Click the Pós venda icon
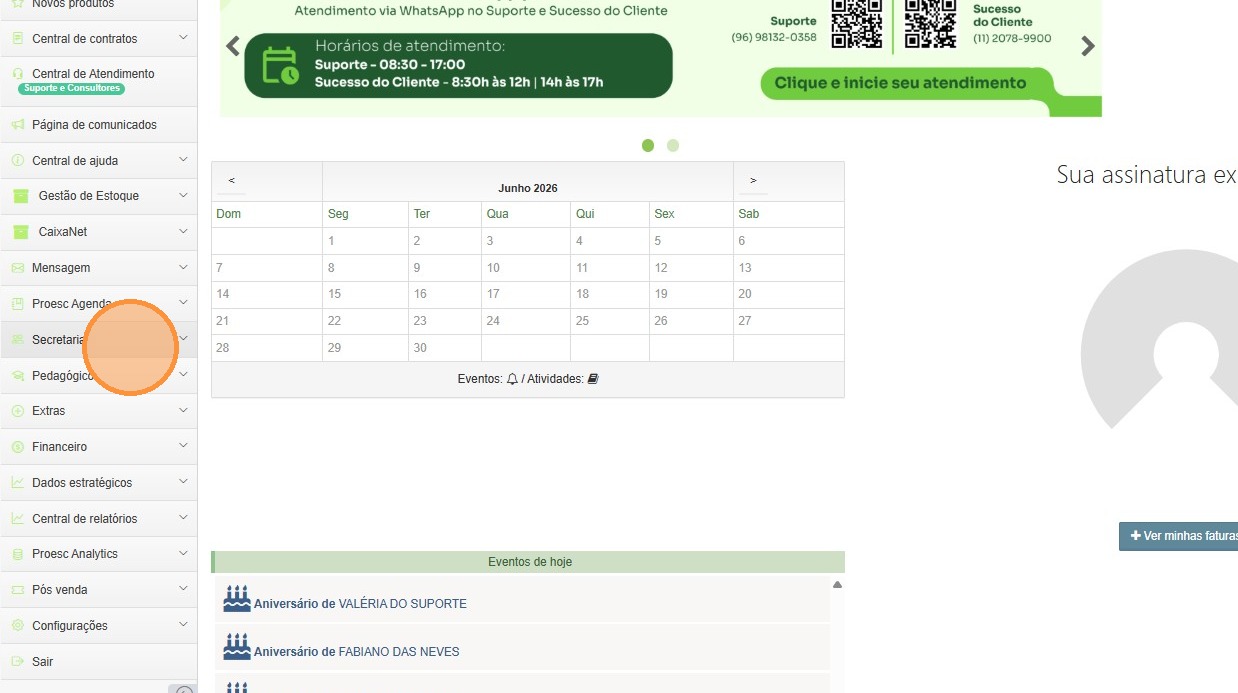The width and height of the screenshot is (1238, 693). coord(18,590)
